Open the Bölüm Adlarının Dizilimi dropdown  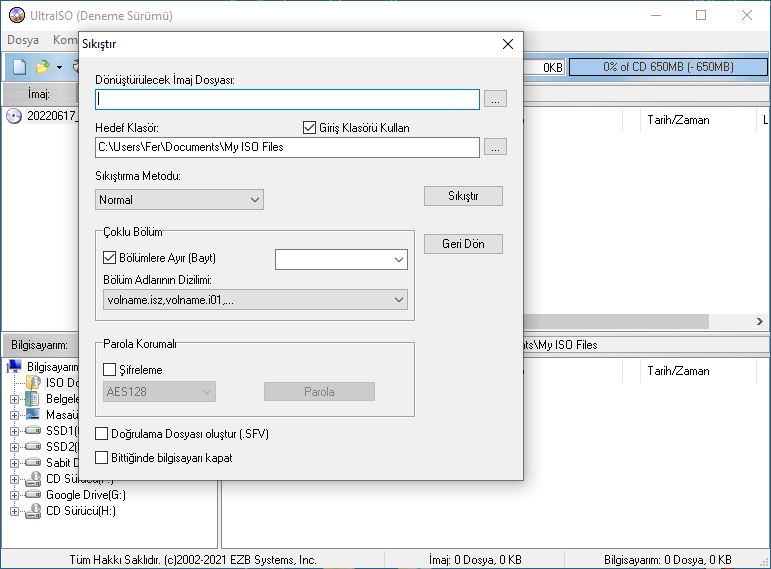point(255,299)
